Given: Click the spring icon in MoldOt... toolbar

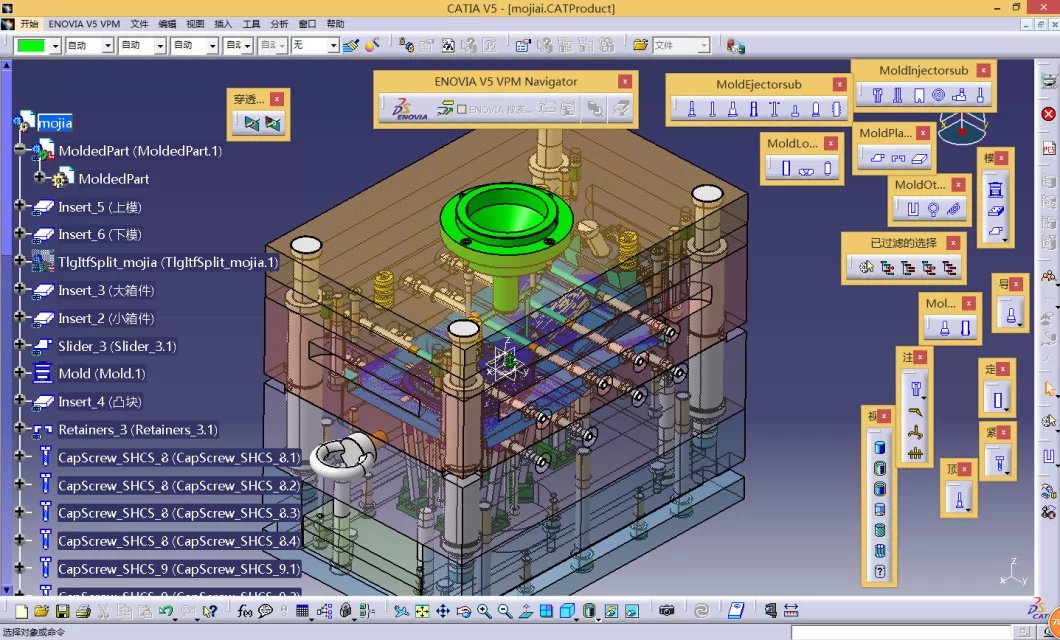Looking at the screenshot, I should (954, 210).
